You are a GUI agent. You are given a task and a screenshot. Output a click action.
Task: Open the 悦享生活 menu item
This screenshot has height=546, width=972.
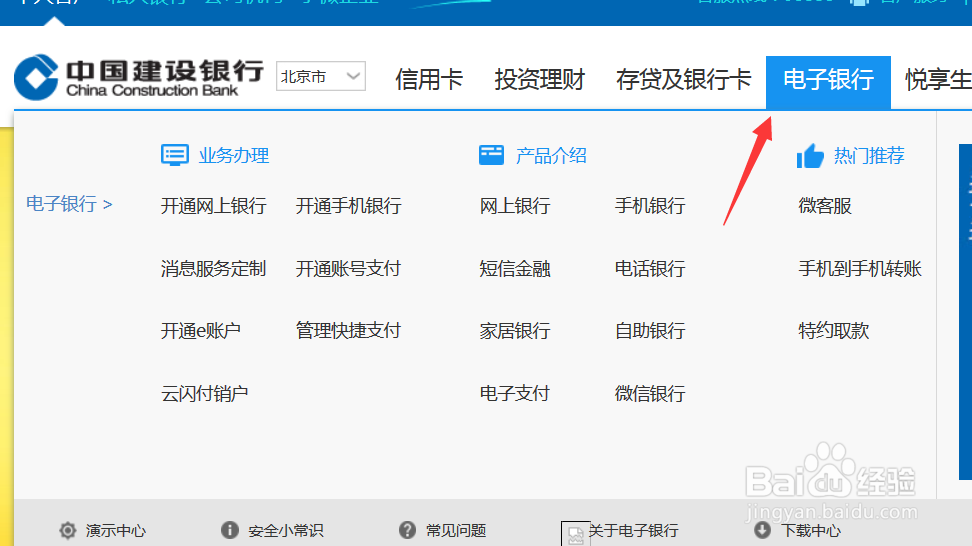point(938,80)
